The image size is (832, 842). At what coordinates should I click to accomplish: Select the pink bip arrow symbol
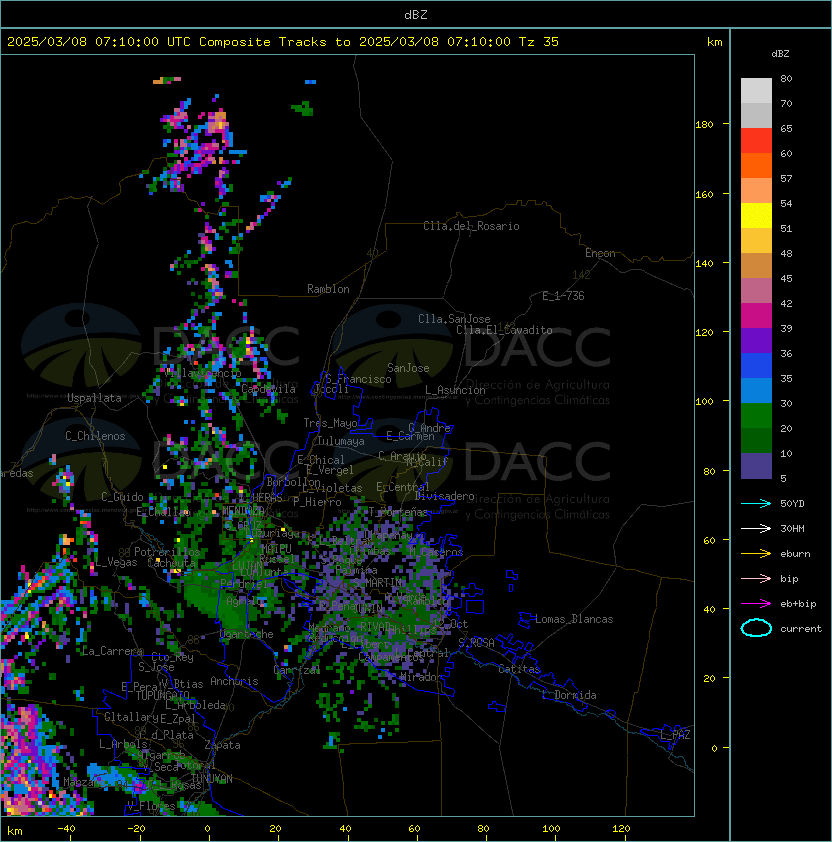[x=756, y=578]
